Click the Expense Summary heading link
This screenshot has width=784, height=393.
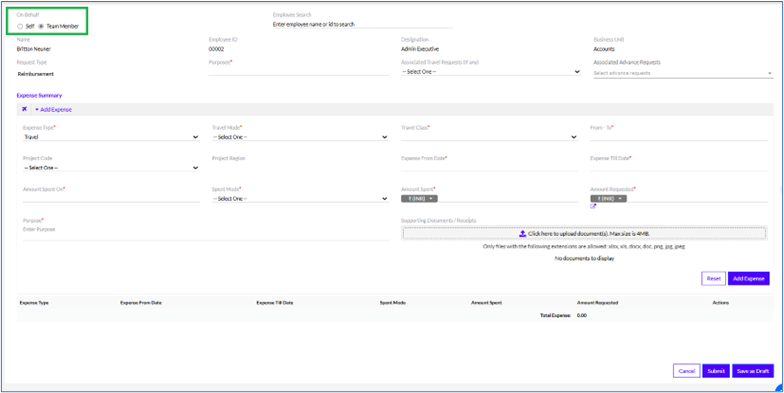pyautogui.click(x=40, y=95)
